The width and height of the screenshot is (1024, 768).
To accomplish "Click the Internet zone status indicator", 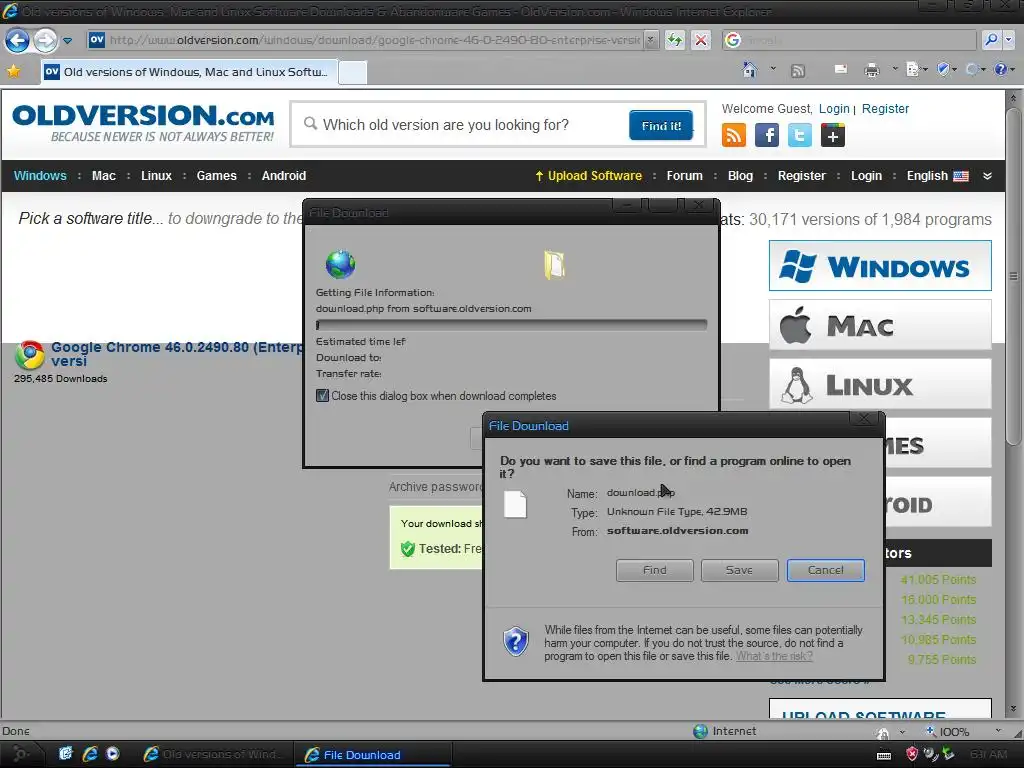I will [725, 731].
